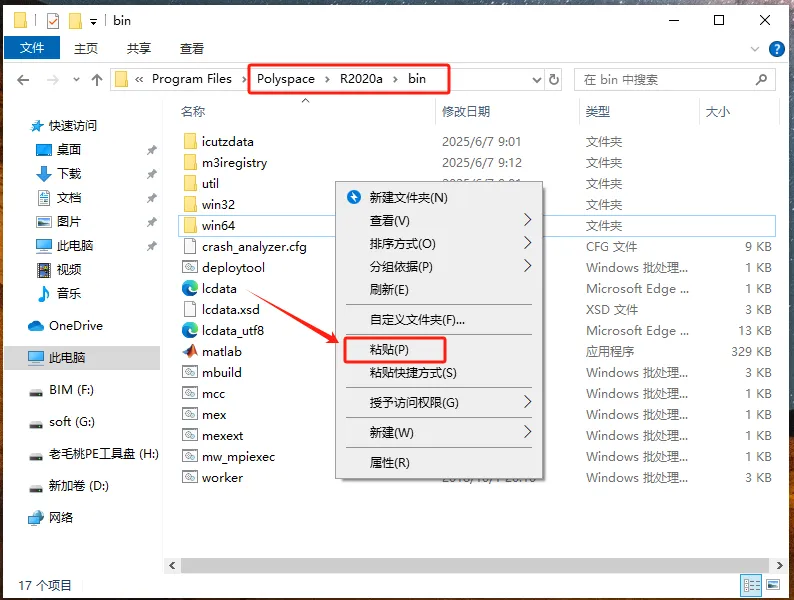794x600 pixels.
Task: Expand the 分组依据(P) submenu arrow
Action: pyautogui.click(x=527, y=266)
